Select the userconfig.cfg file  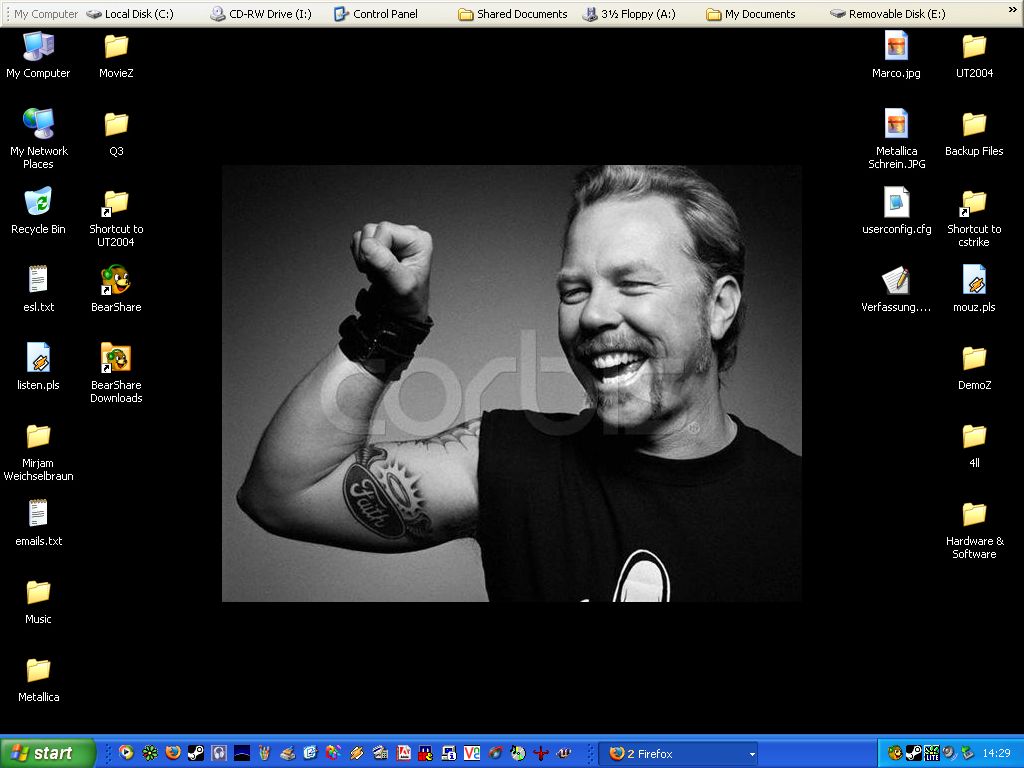click(896, 203)
